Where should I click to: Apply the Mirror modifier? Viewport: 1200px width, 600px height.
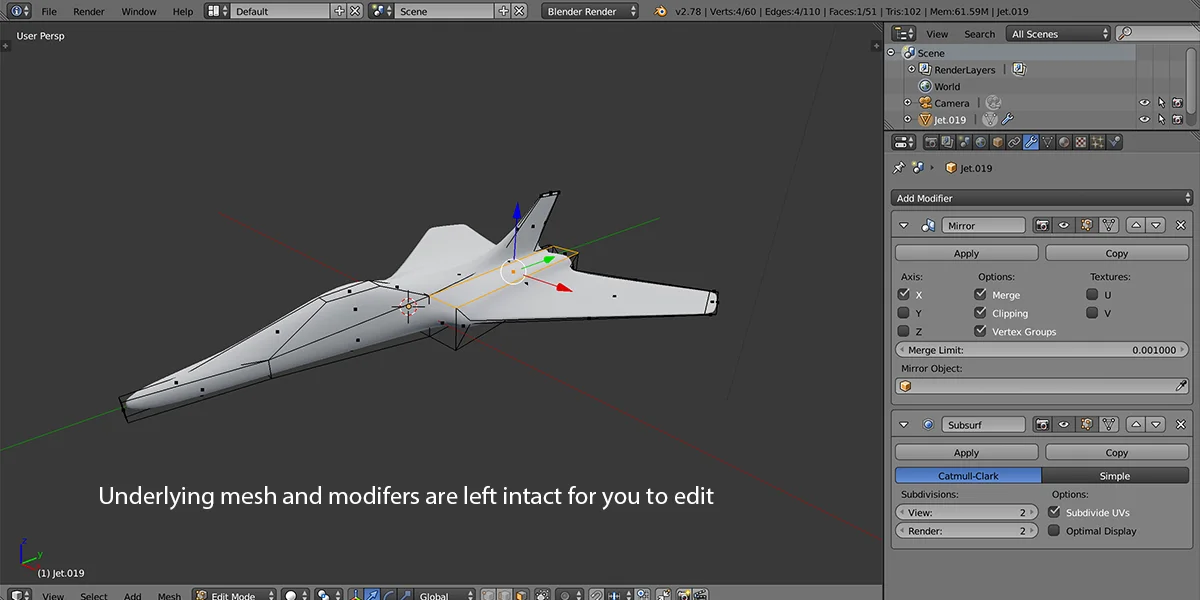[x=965, y=252]
